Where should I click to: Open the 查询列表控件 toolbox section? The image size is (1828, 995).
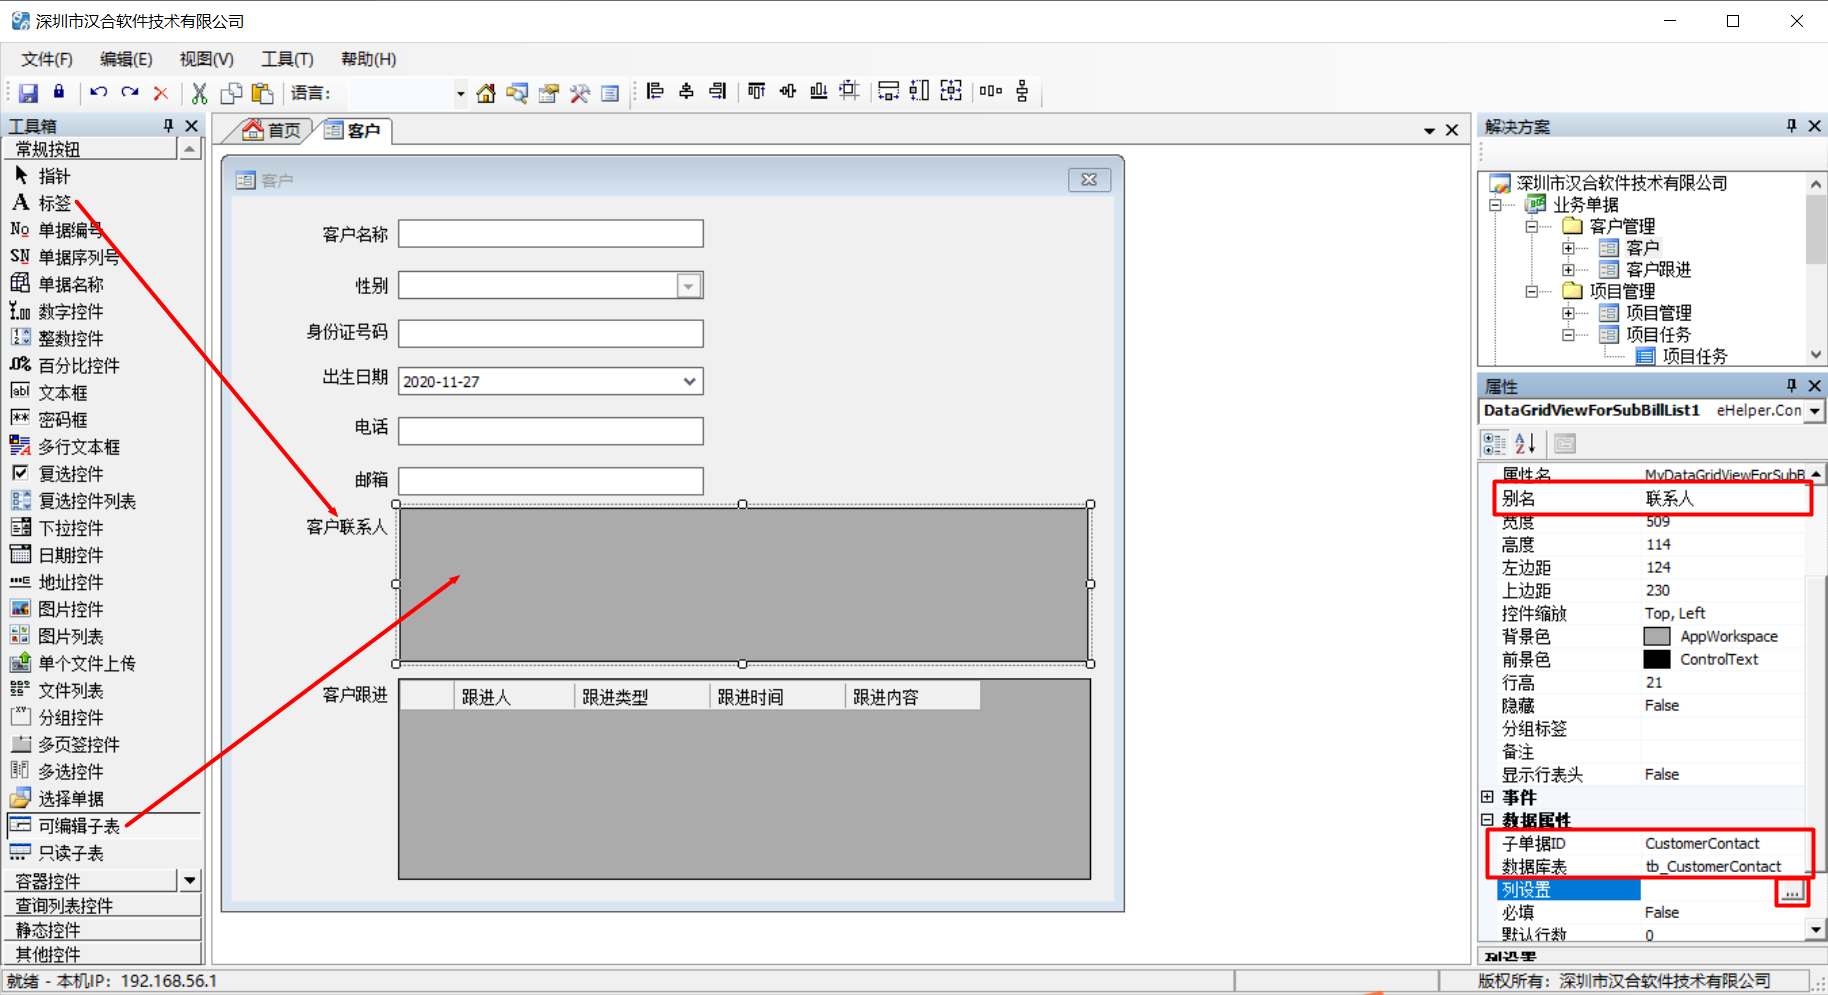[103, 906]
